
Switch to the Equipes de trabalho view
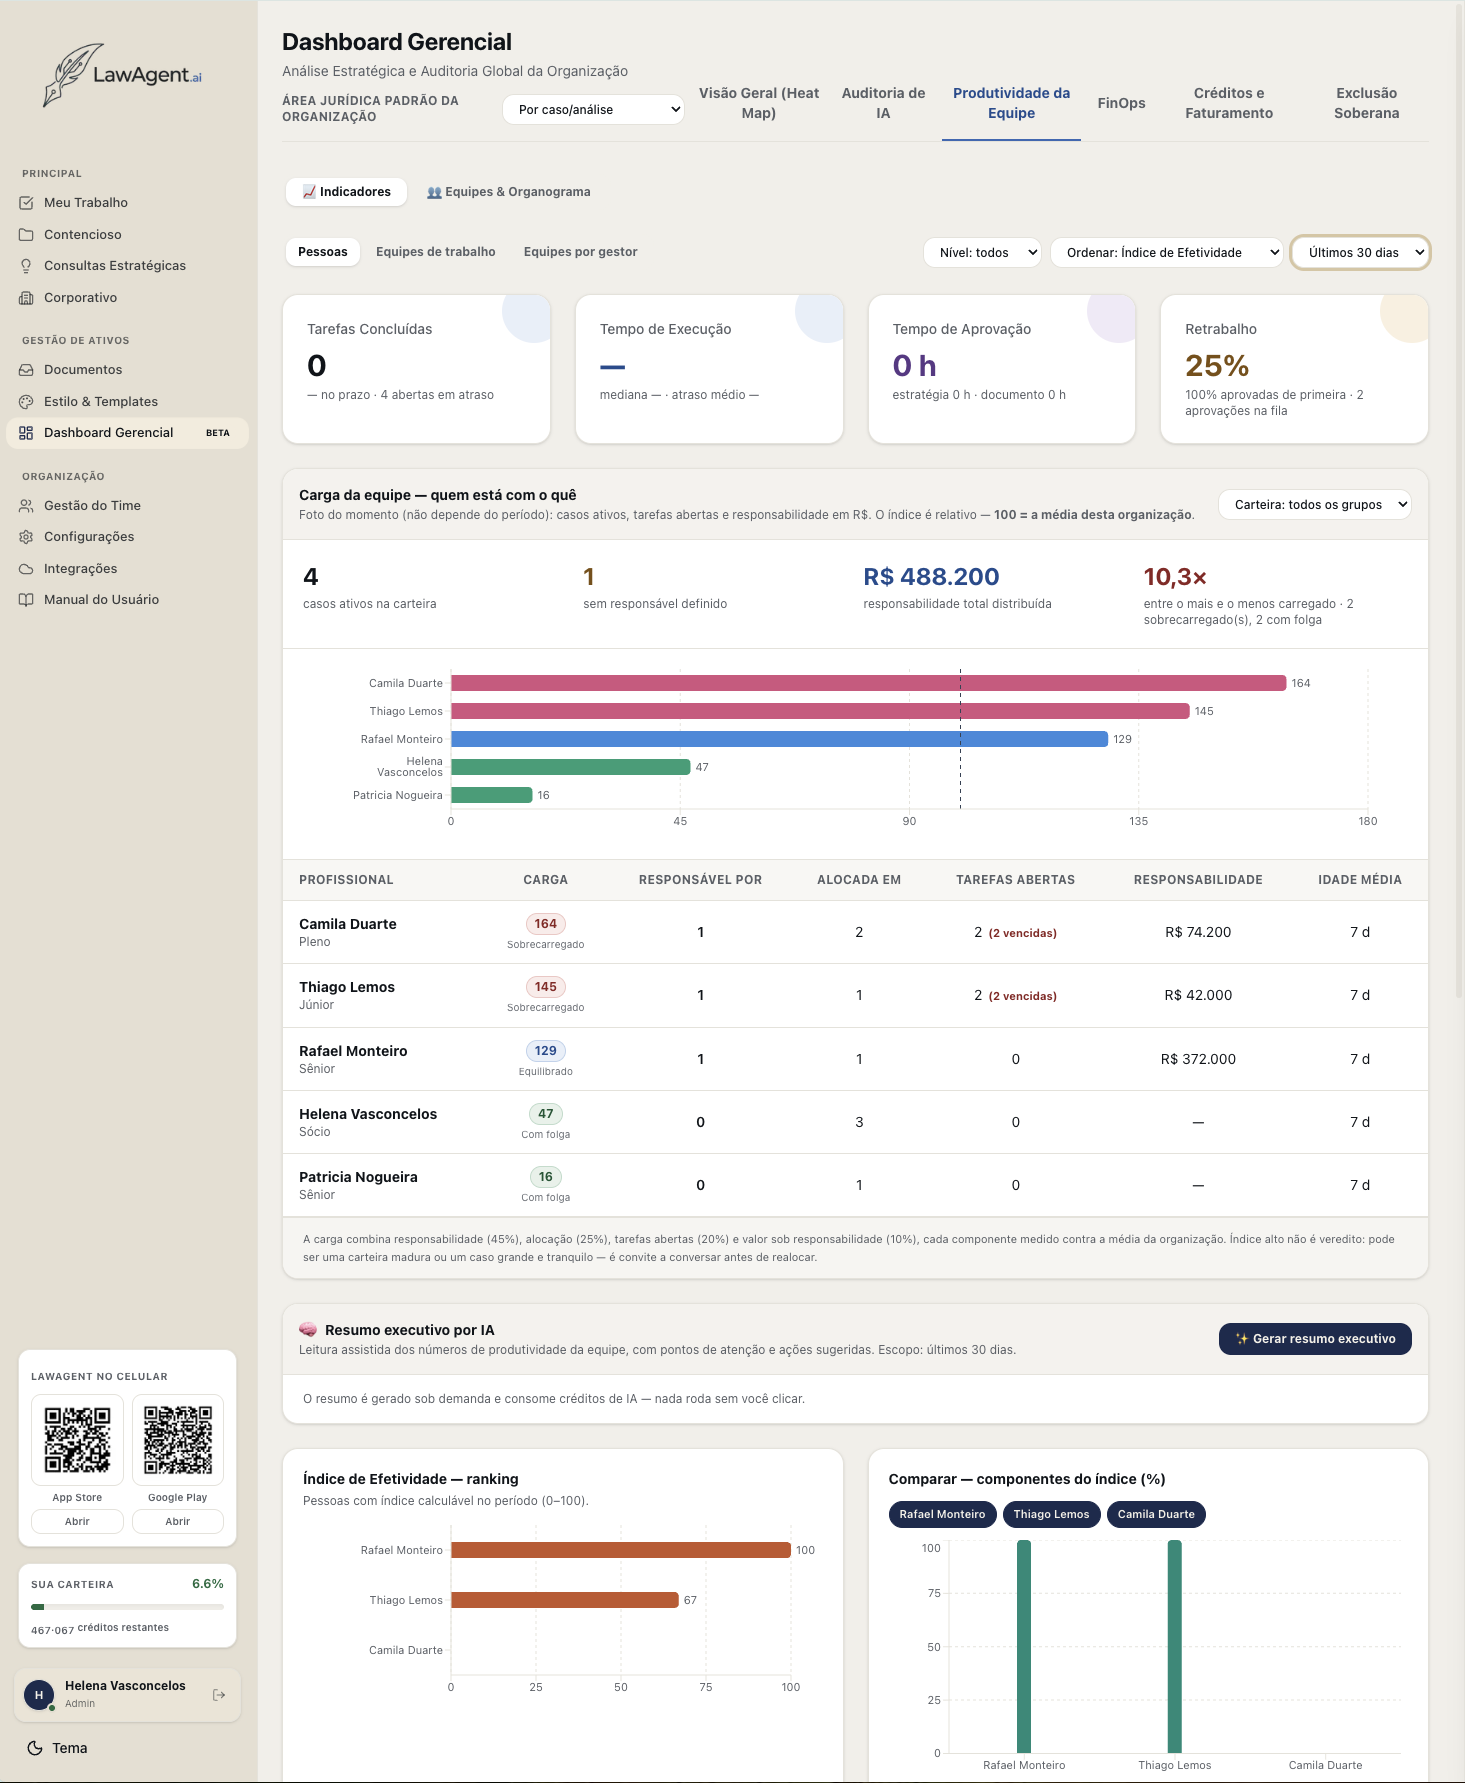[436, 252]
